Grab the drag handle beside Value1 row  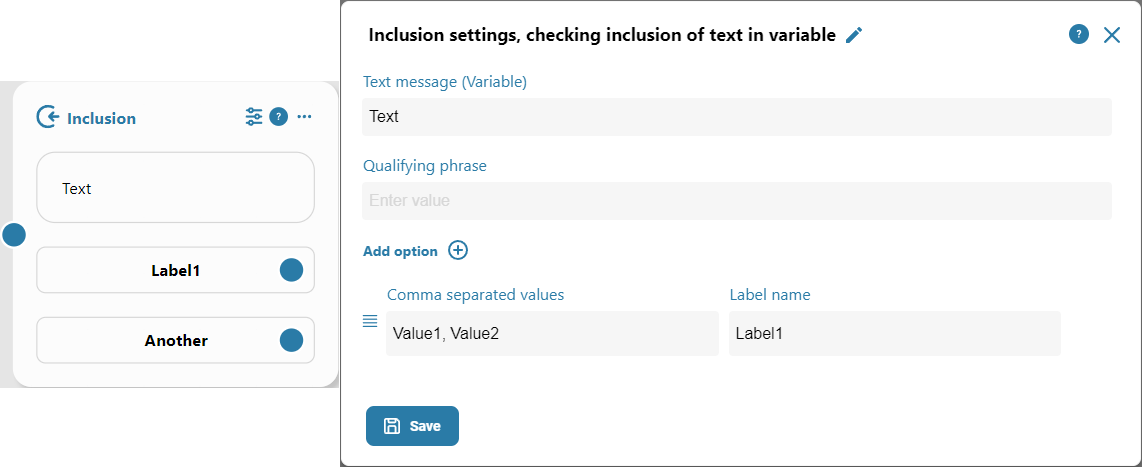370,321
